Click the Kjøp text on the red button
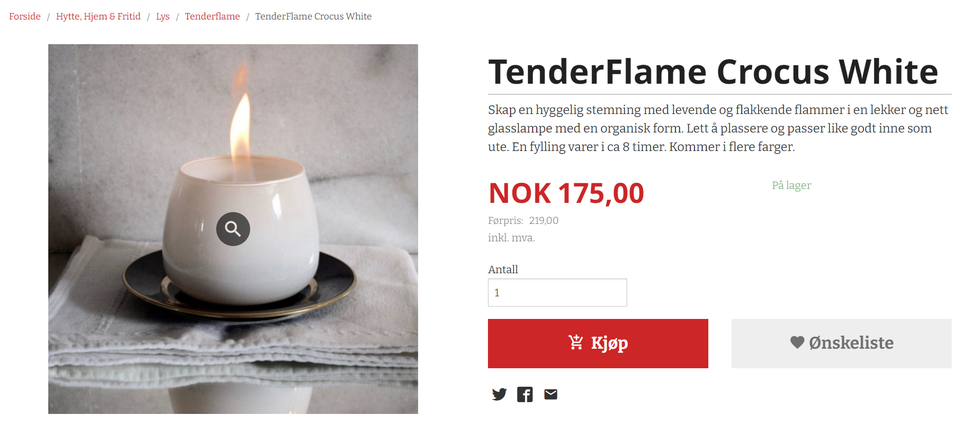This screenshot has height=435, width=960. [609, 343]
